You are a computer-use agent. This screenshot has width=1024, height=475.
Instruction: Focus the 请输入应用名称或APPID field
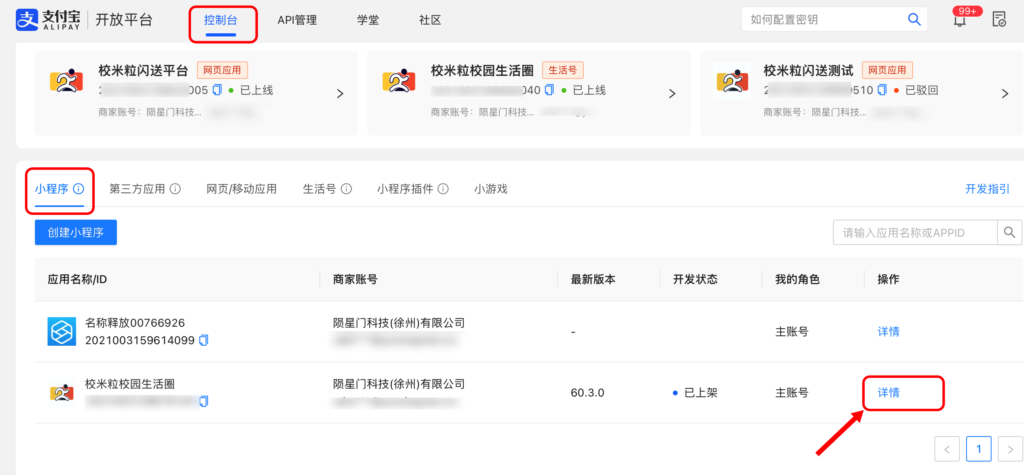click(x=915, y=232)
